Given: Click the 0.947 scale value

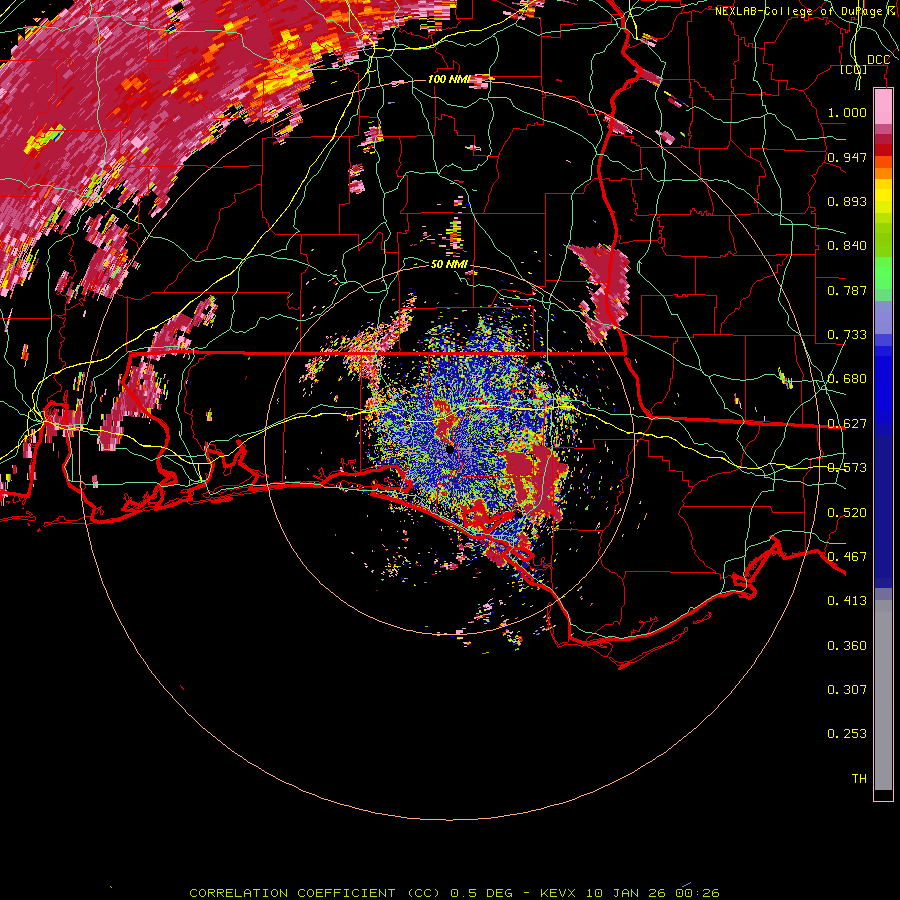Looking at the screenshot, I should (x=847, y=157).
